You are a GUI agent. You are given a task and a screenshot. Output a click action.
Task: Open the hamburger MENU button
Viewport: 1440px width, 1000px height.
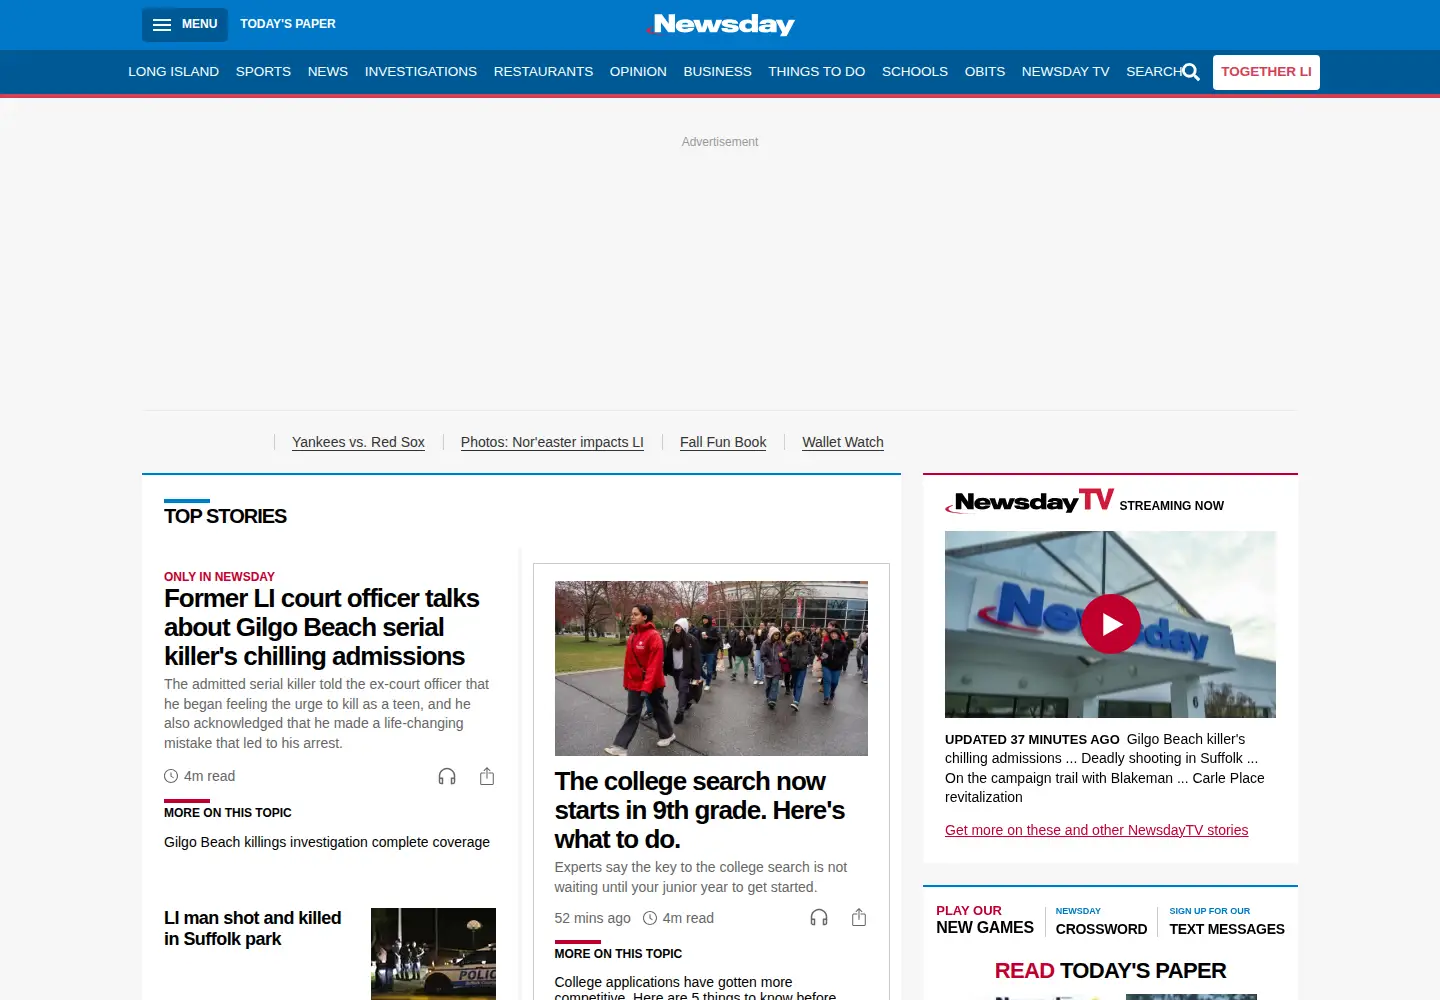coord(185,24)
